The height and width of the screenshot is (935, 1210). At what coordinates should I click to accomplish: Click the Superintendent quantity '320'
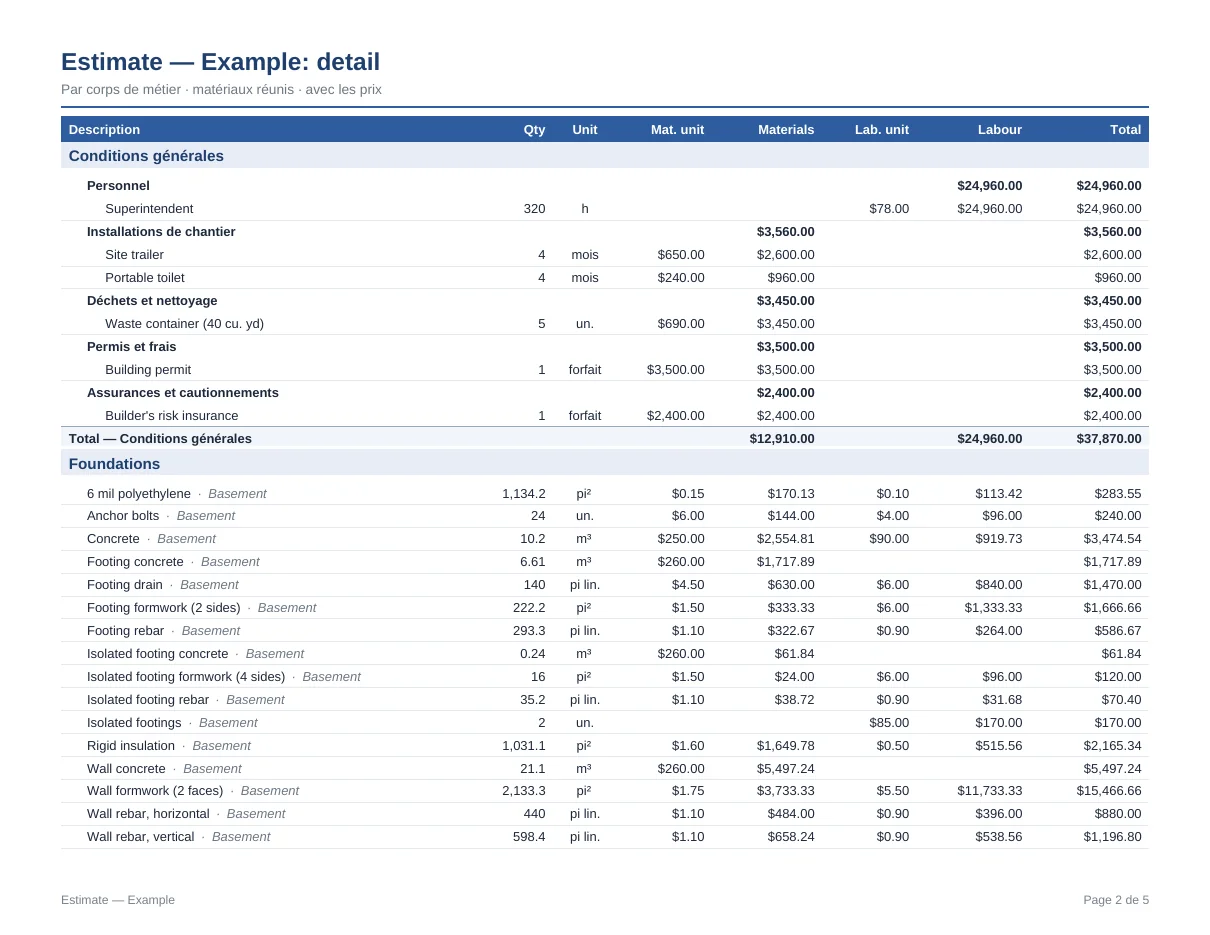[x=534, y=209]
